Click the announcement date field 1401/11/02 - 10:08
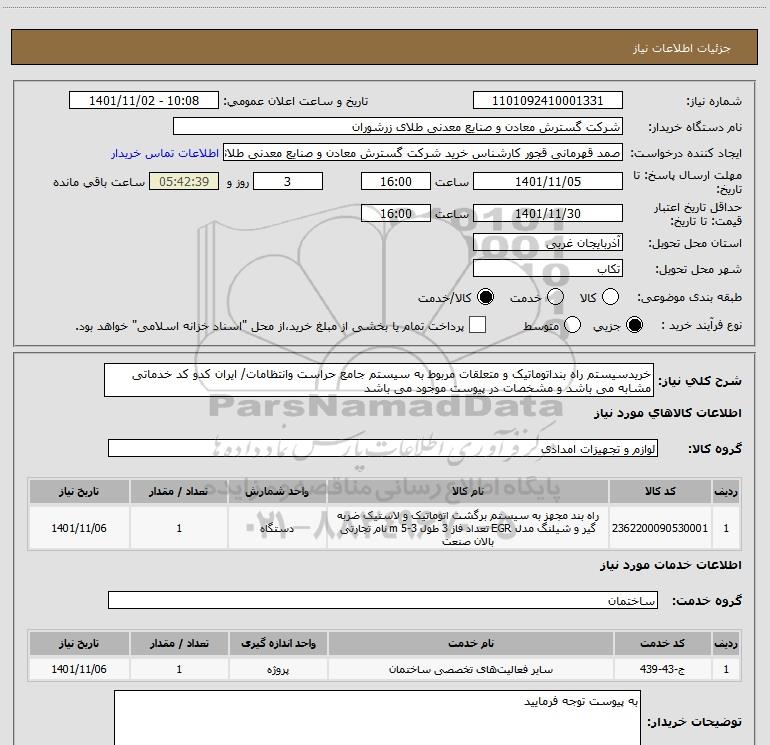This screenshot has height=745, width=770. [x=144, y=101]
